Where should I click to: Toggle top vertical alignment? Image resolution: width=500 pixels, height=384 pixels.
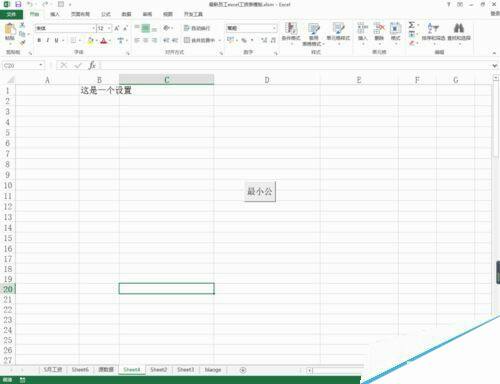click(x=137, y=28)
